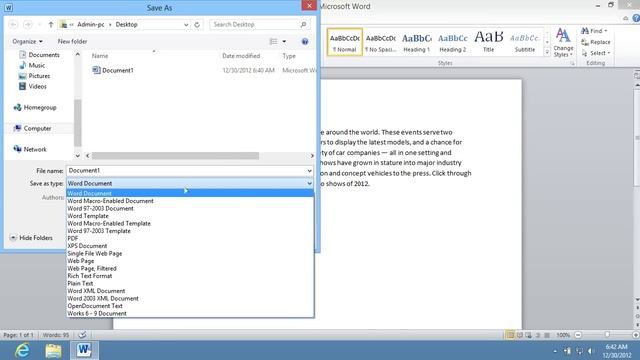Screen dimensions: 640x360
Task: Choose XPS Document format
Action: click(x=190, y=246)
